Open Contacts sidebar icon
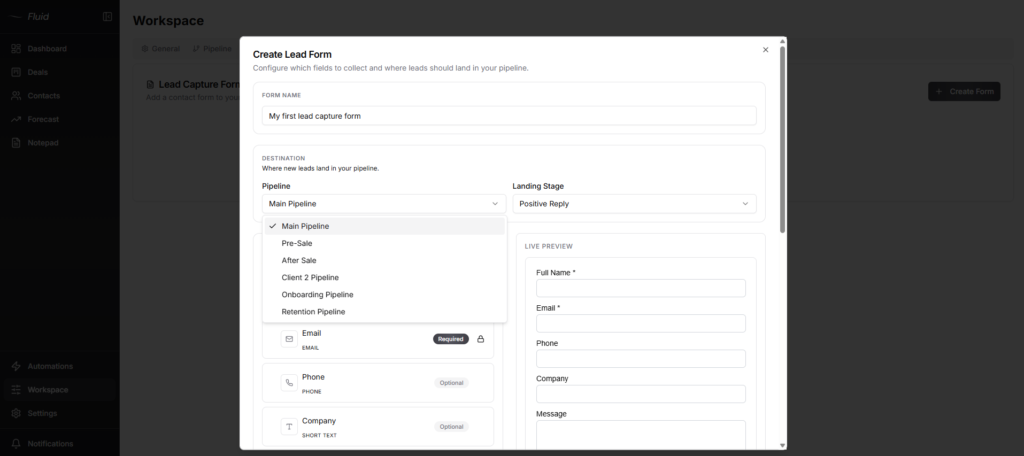 (16, 96)
